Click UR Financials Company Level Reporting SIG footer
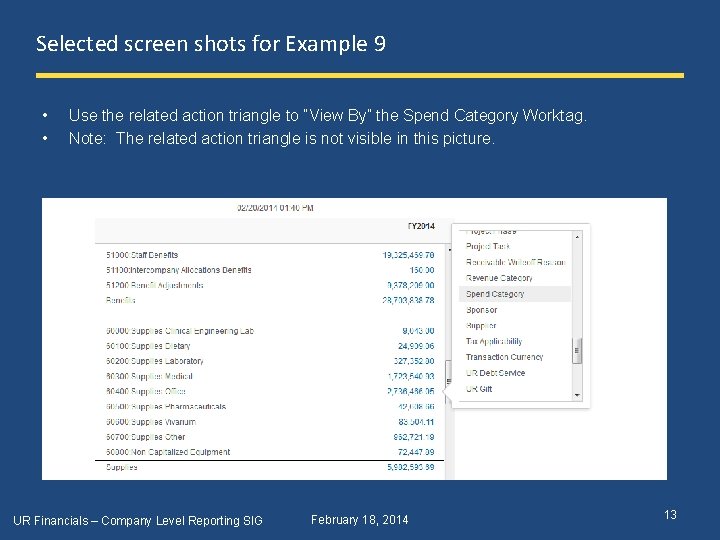Screen dimensions: 720x540 click(138, 521)
